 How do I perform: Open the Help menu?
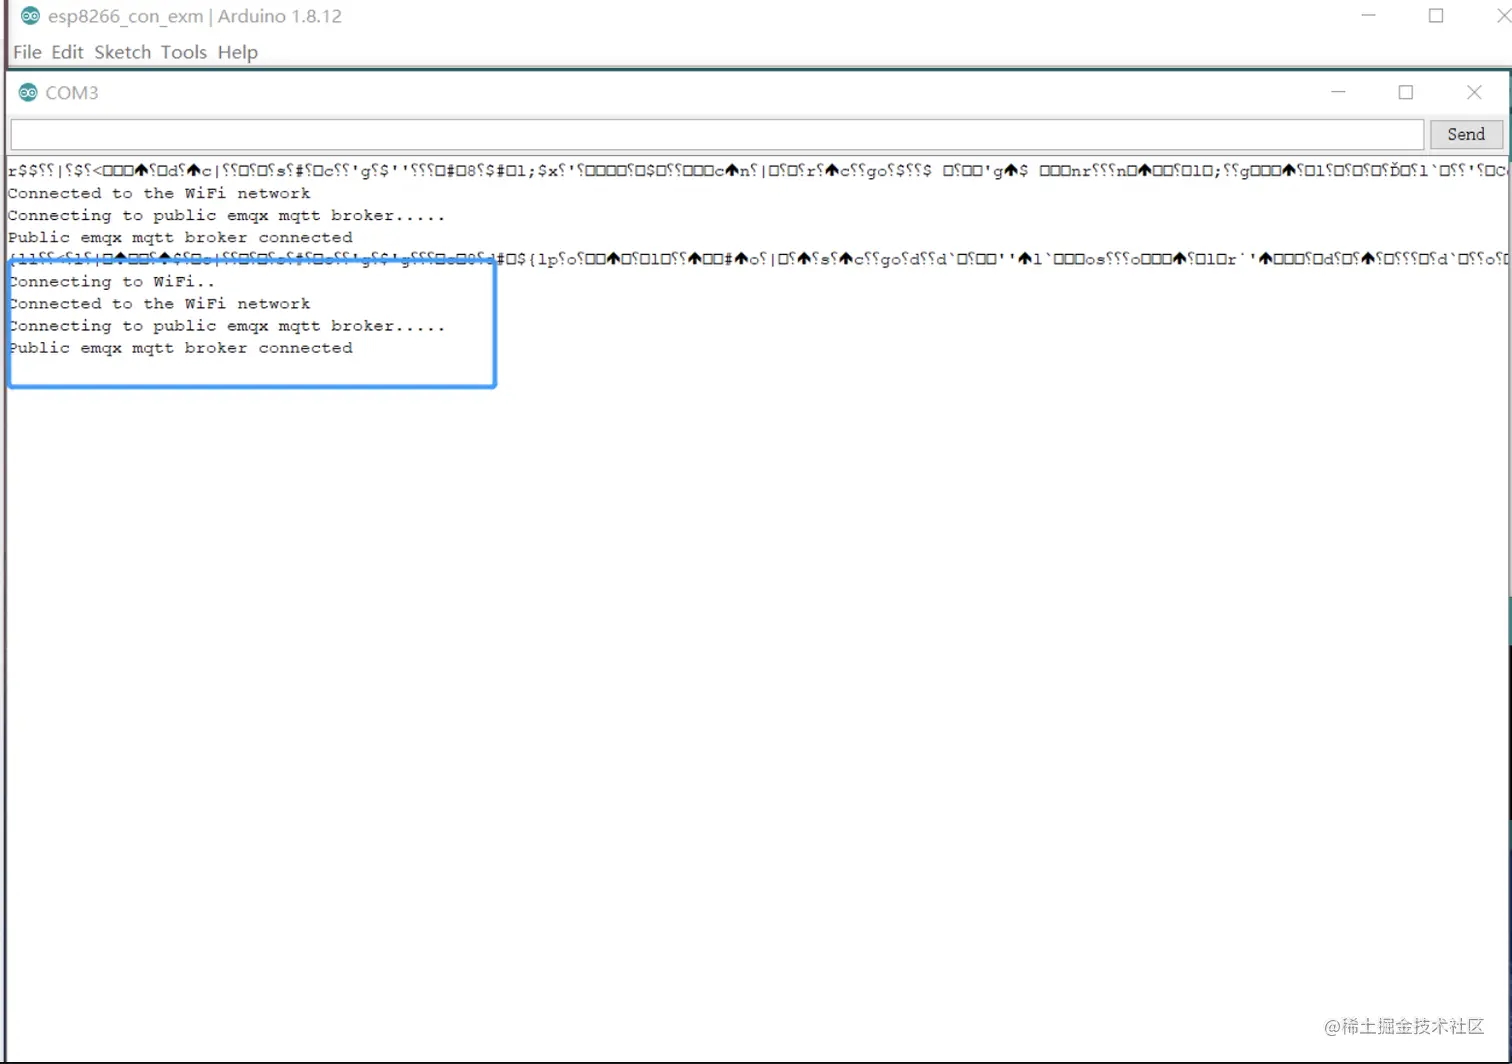(x=238, y=52)
